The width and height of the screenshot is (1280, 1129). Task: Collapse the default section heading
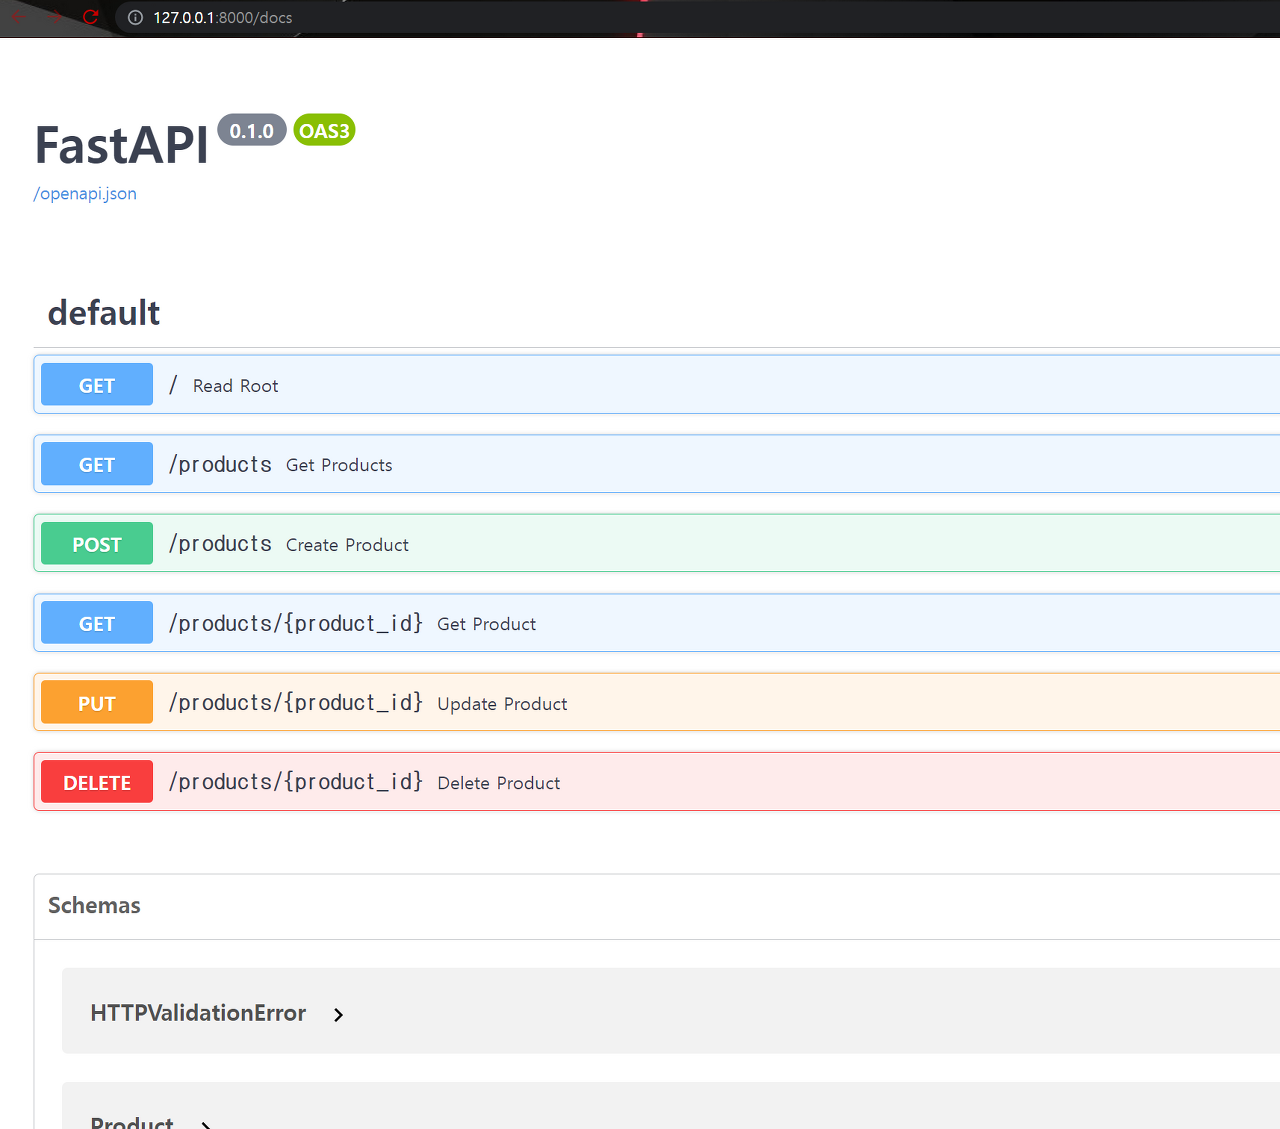[104, 313]
